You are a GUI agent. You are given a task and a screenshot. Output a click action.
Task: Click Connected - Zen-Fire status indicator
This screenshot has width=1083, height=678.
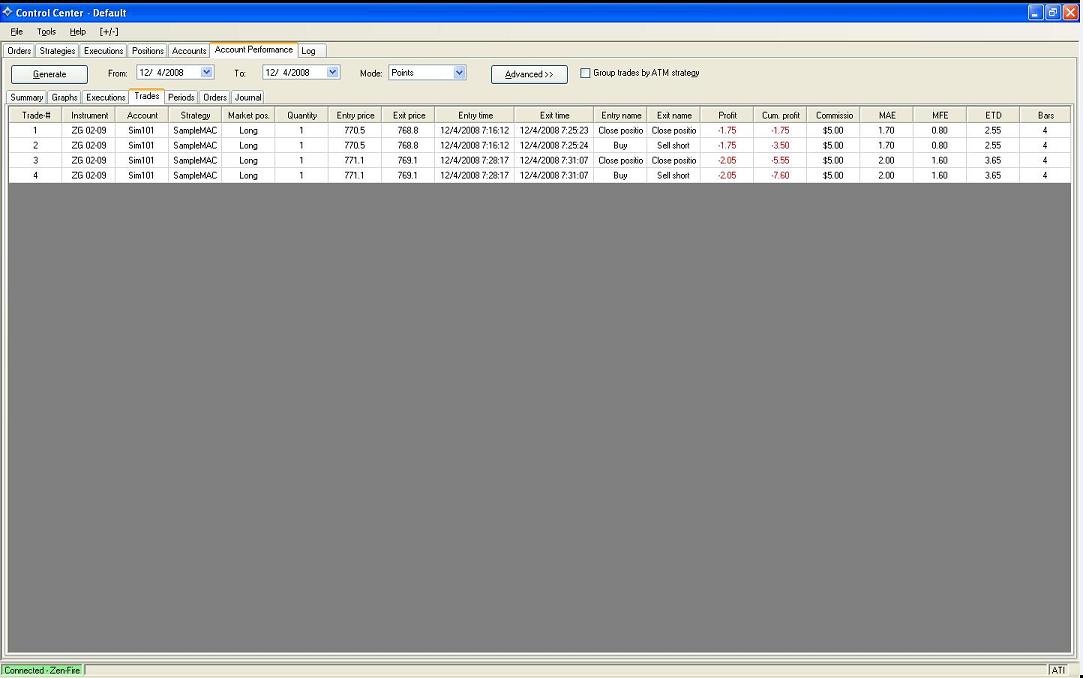[42, 670]
